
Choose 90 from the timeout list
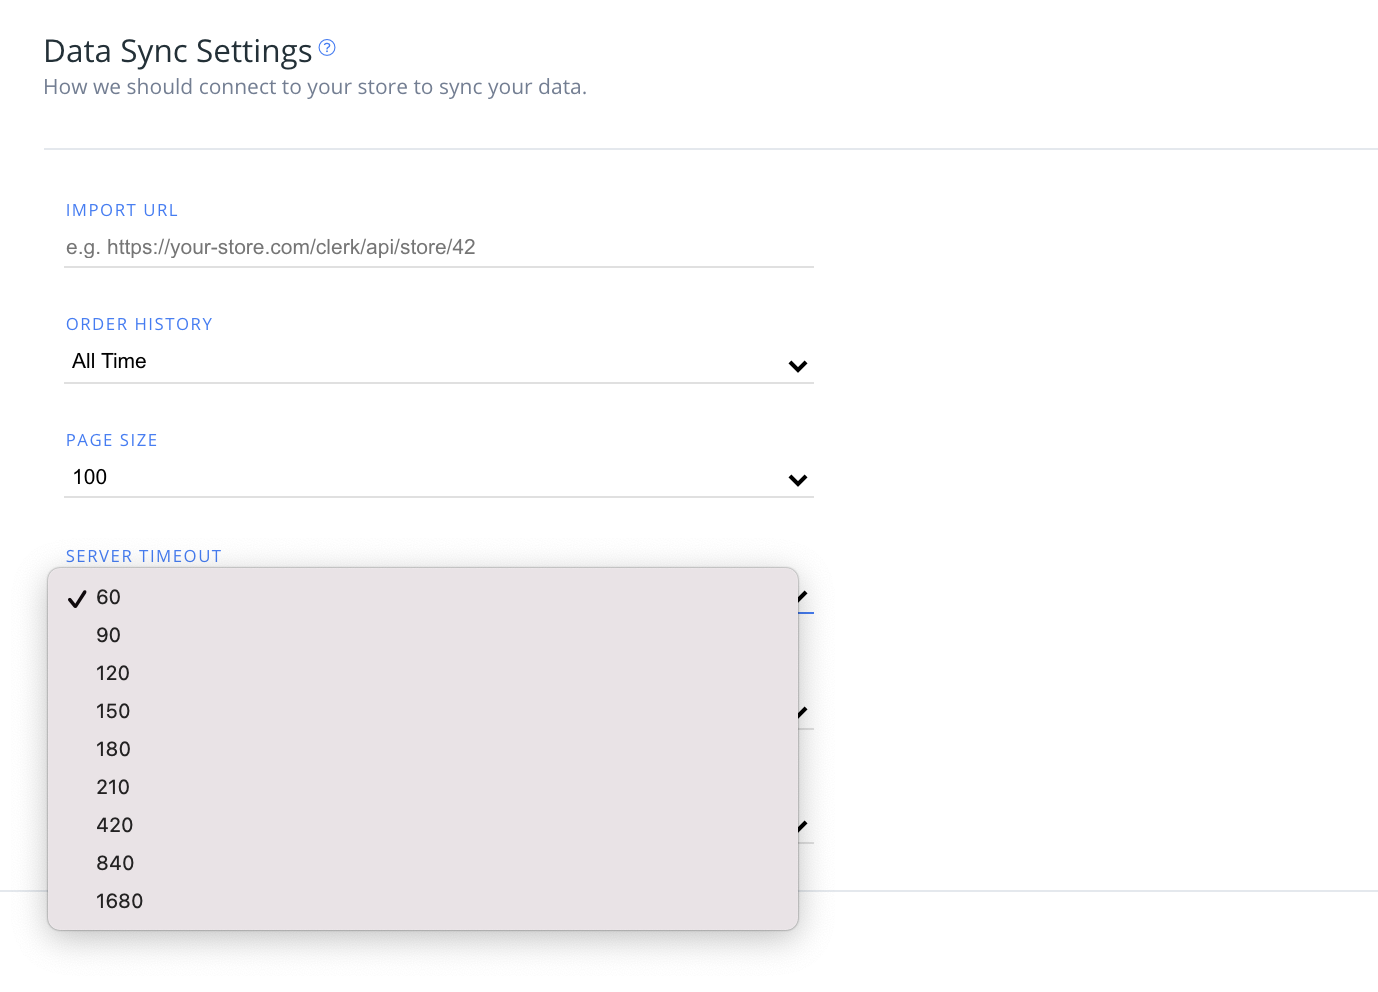pyautogui.click(x=108, y=636)
